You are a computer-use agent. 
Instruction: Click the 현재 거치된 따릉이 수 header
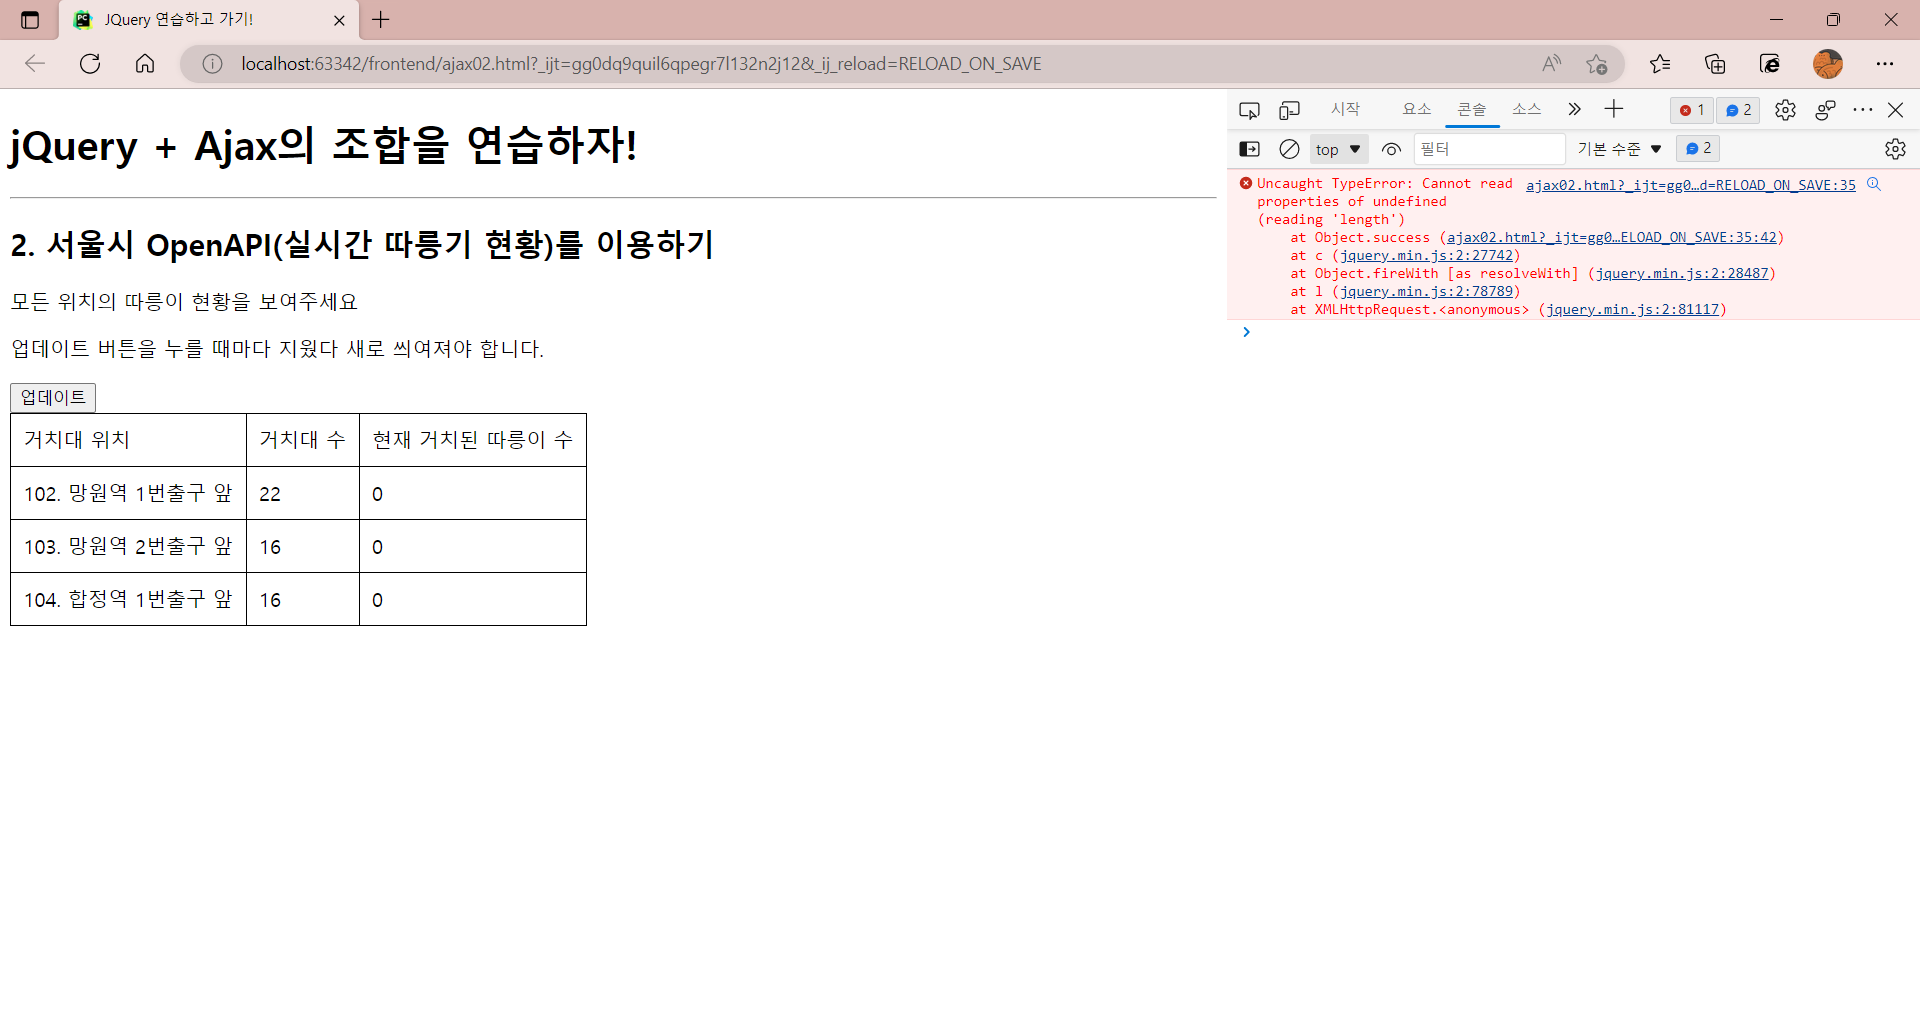pyautogui.click(x=473, y=440)
